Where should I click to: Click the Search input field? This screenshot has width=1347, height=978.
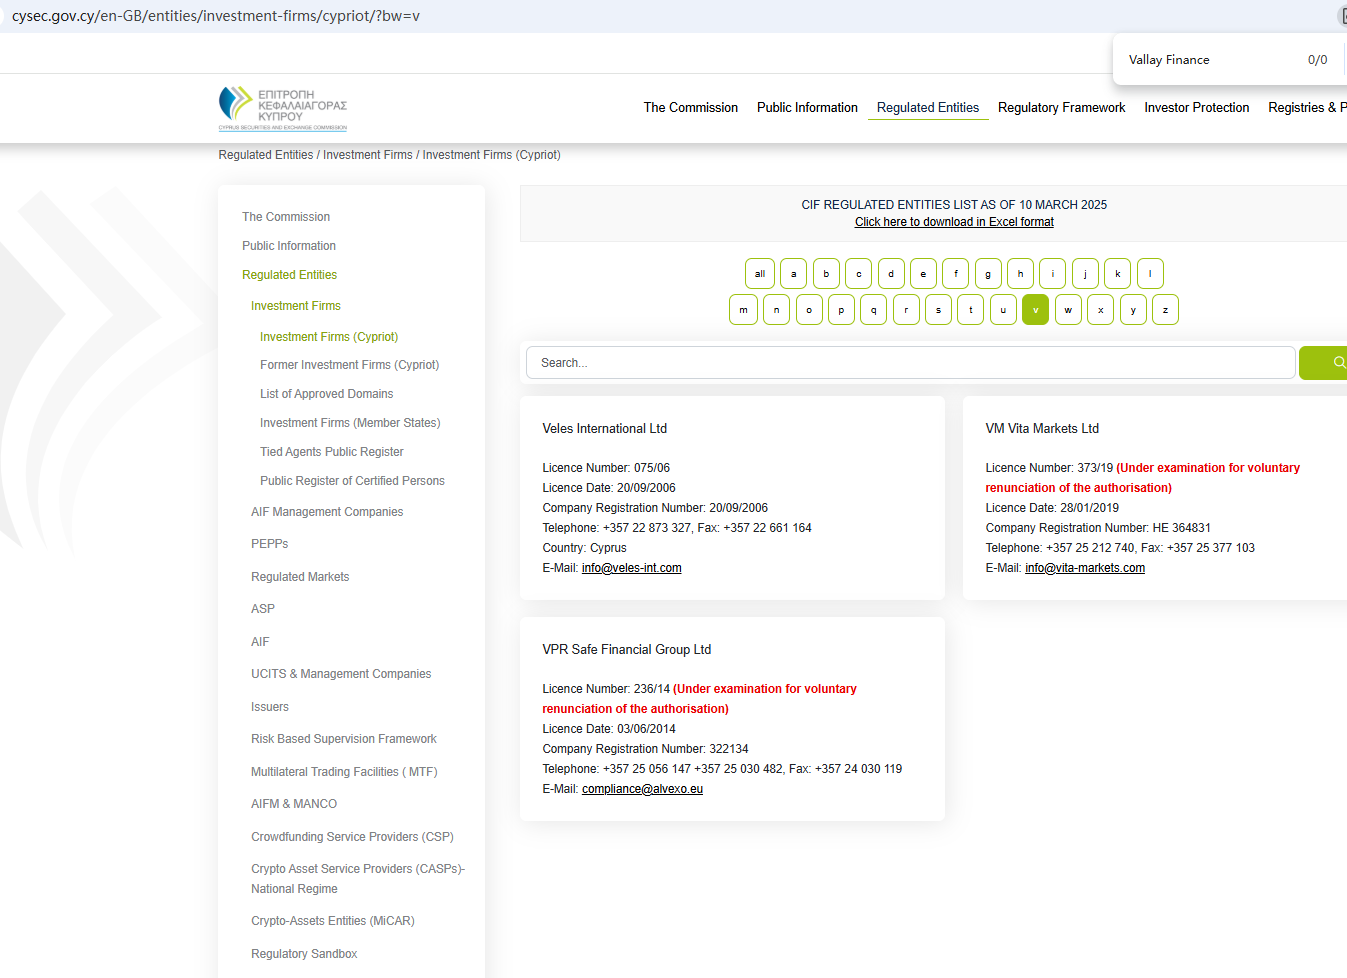coord(911,363)
